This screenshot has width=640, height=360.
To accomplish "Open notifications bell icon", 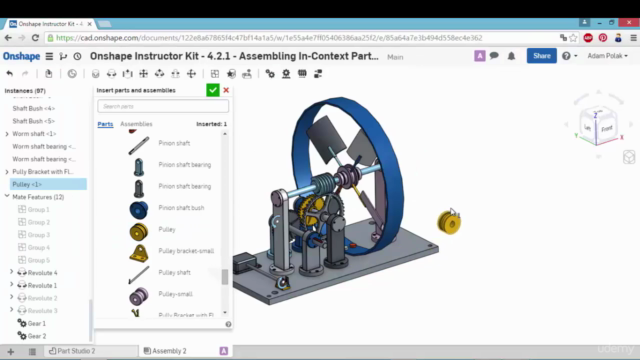I will pyautogui.click(x=511, y=56).
